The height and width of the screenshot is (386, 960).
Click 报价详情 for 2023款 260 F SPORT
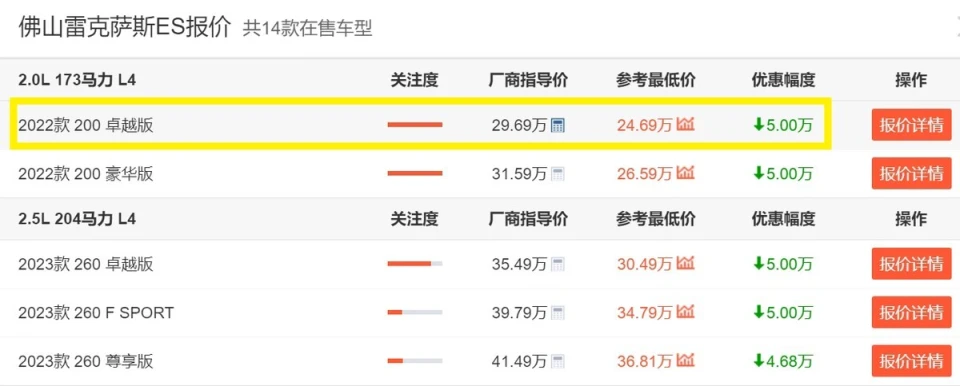pyautogui.click(x=912, y=312)
